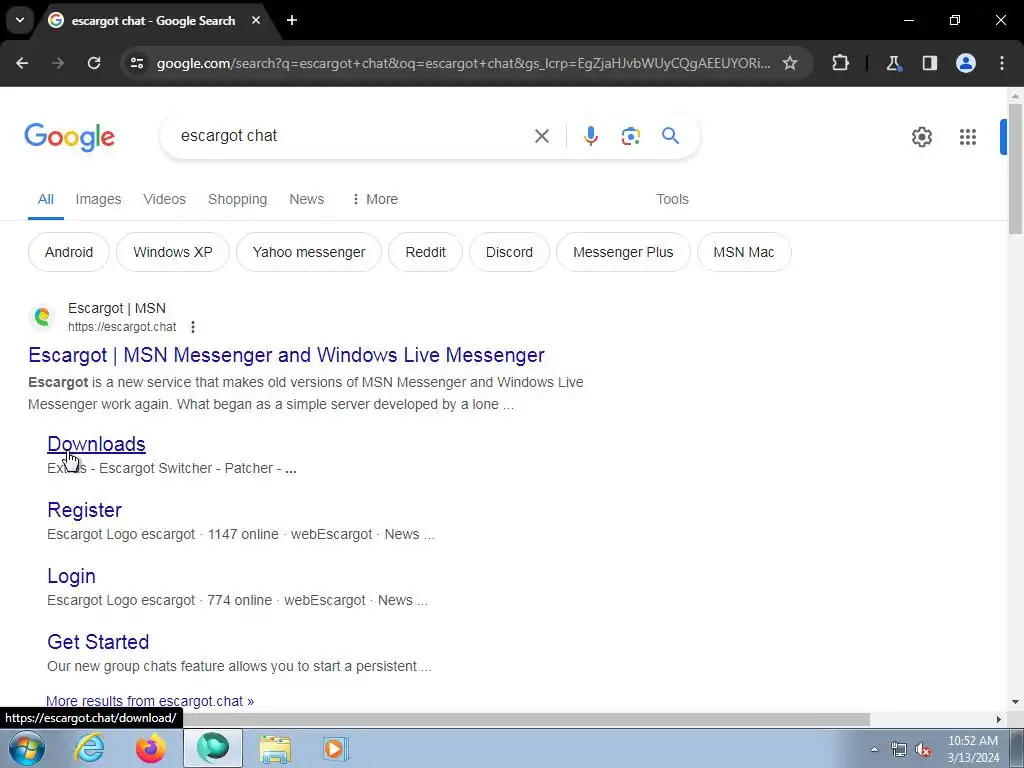The height and width of the screenshot is (768, 1024).
Task: Open the Extensions puzzle icon
Action: coord(840,63)
